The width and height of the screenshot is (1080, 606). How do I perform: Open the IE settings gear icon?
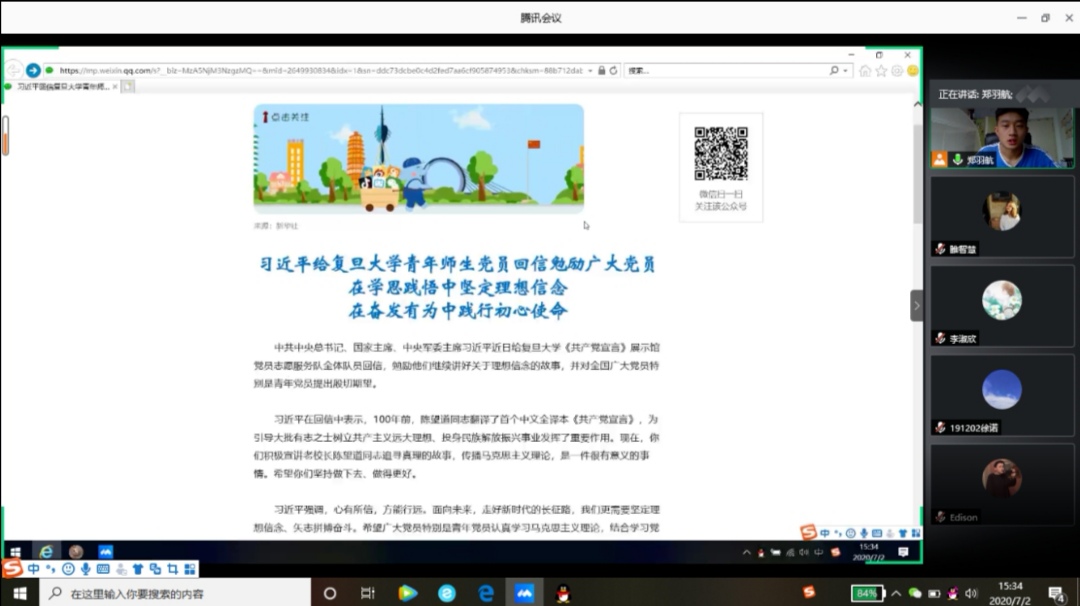point(897,71)
